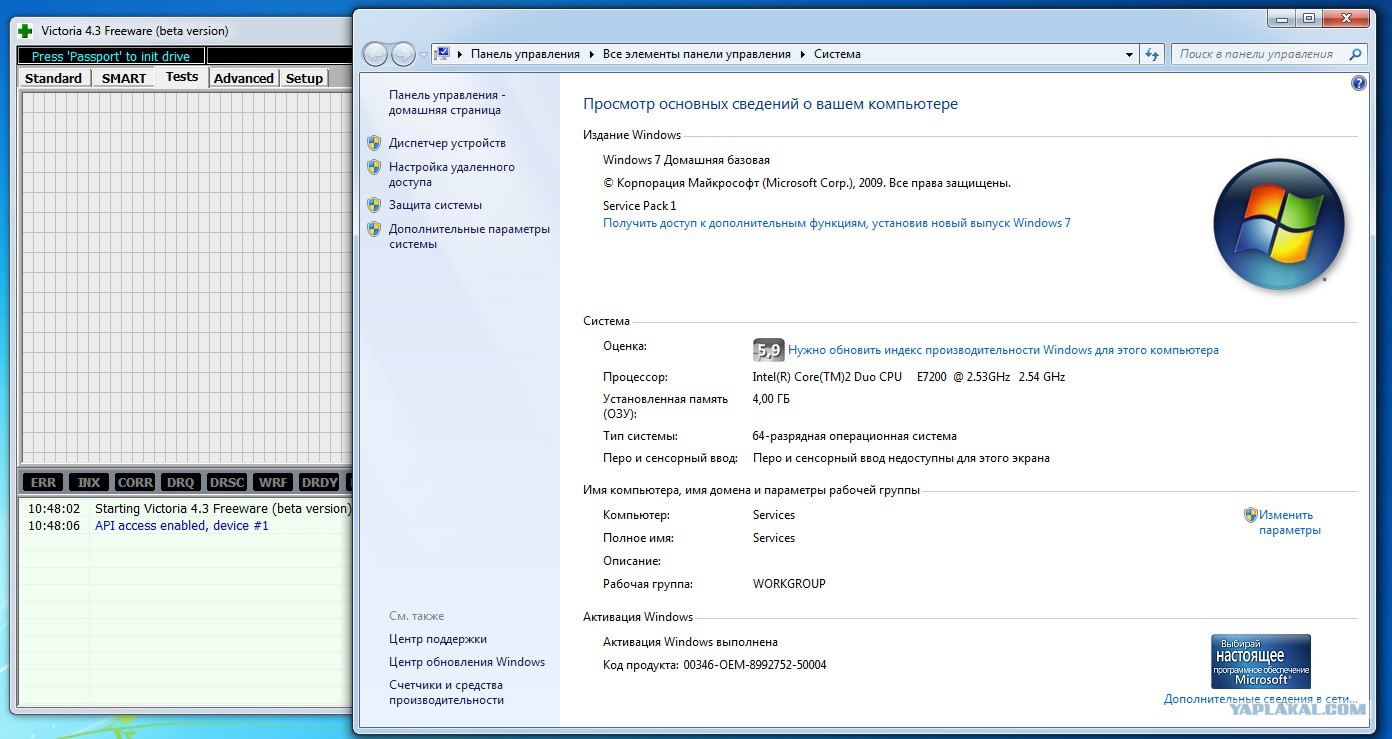Click the WRF status indicator in Victoria

[x=273, y=482]
